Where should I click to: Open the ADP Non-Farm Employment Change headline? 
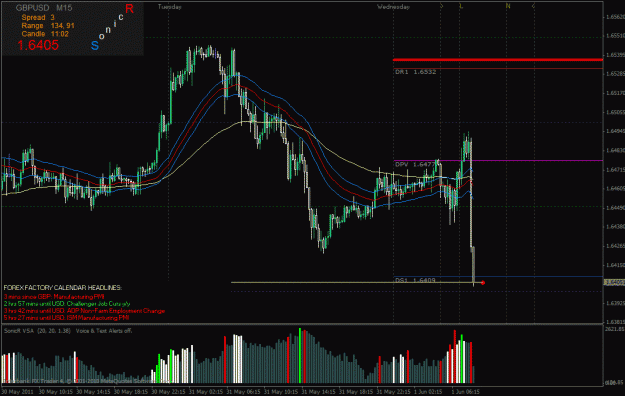tap(84, 311)
